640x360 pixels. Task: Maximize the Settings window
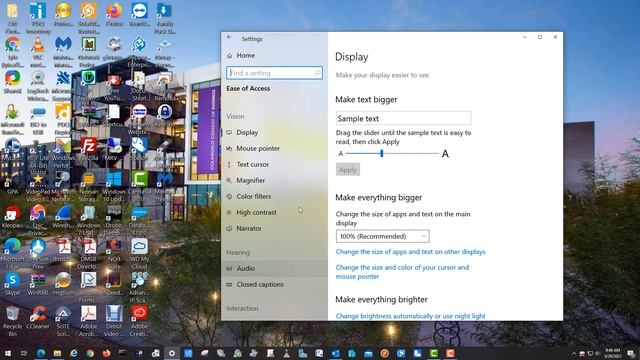pyautogui.click(x=540, y=37)
